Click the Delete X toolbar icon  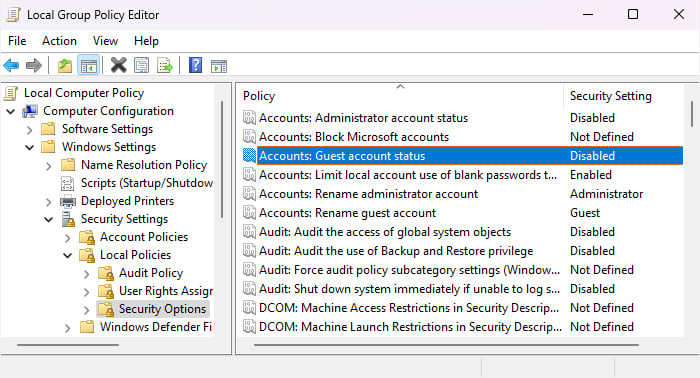(118, 66)
